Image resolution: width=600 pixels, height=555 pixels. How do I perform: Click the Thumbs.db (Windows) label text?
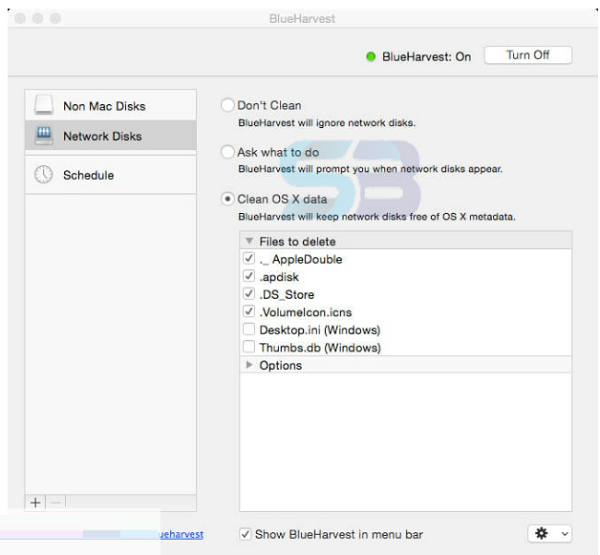click(320, 348)
